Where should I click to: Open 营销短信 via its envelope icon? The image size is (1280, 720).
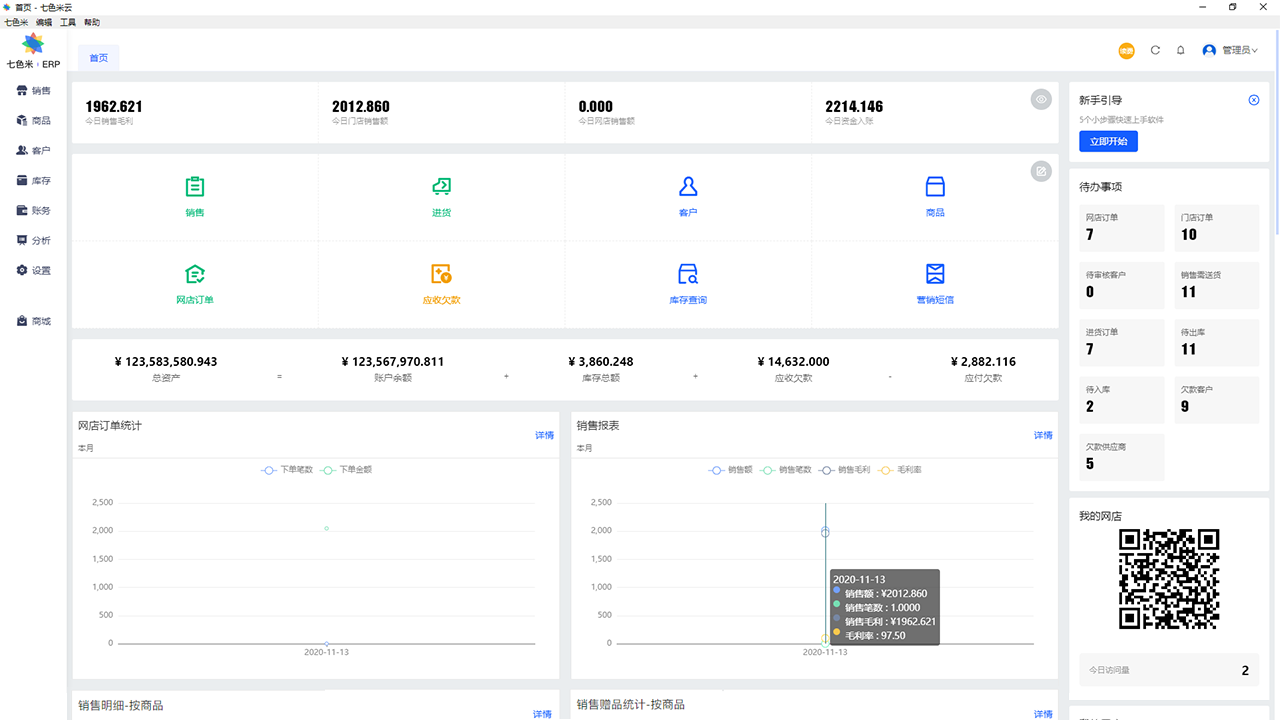934,273
